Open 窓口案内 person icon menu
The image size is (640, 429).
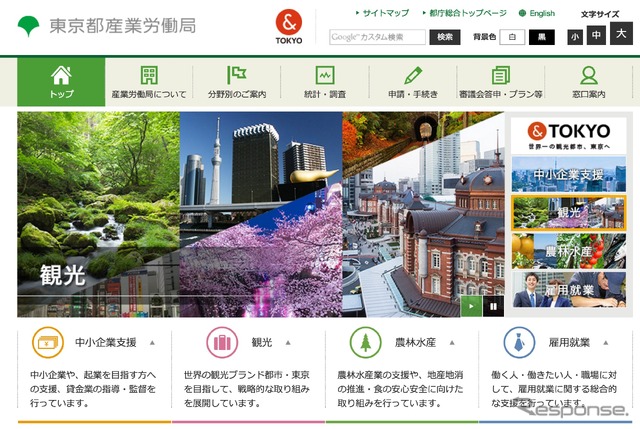[x=589, y=82]
